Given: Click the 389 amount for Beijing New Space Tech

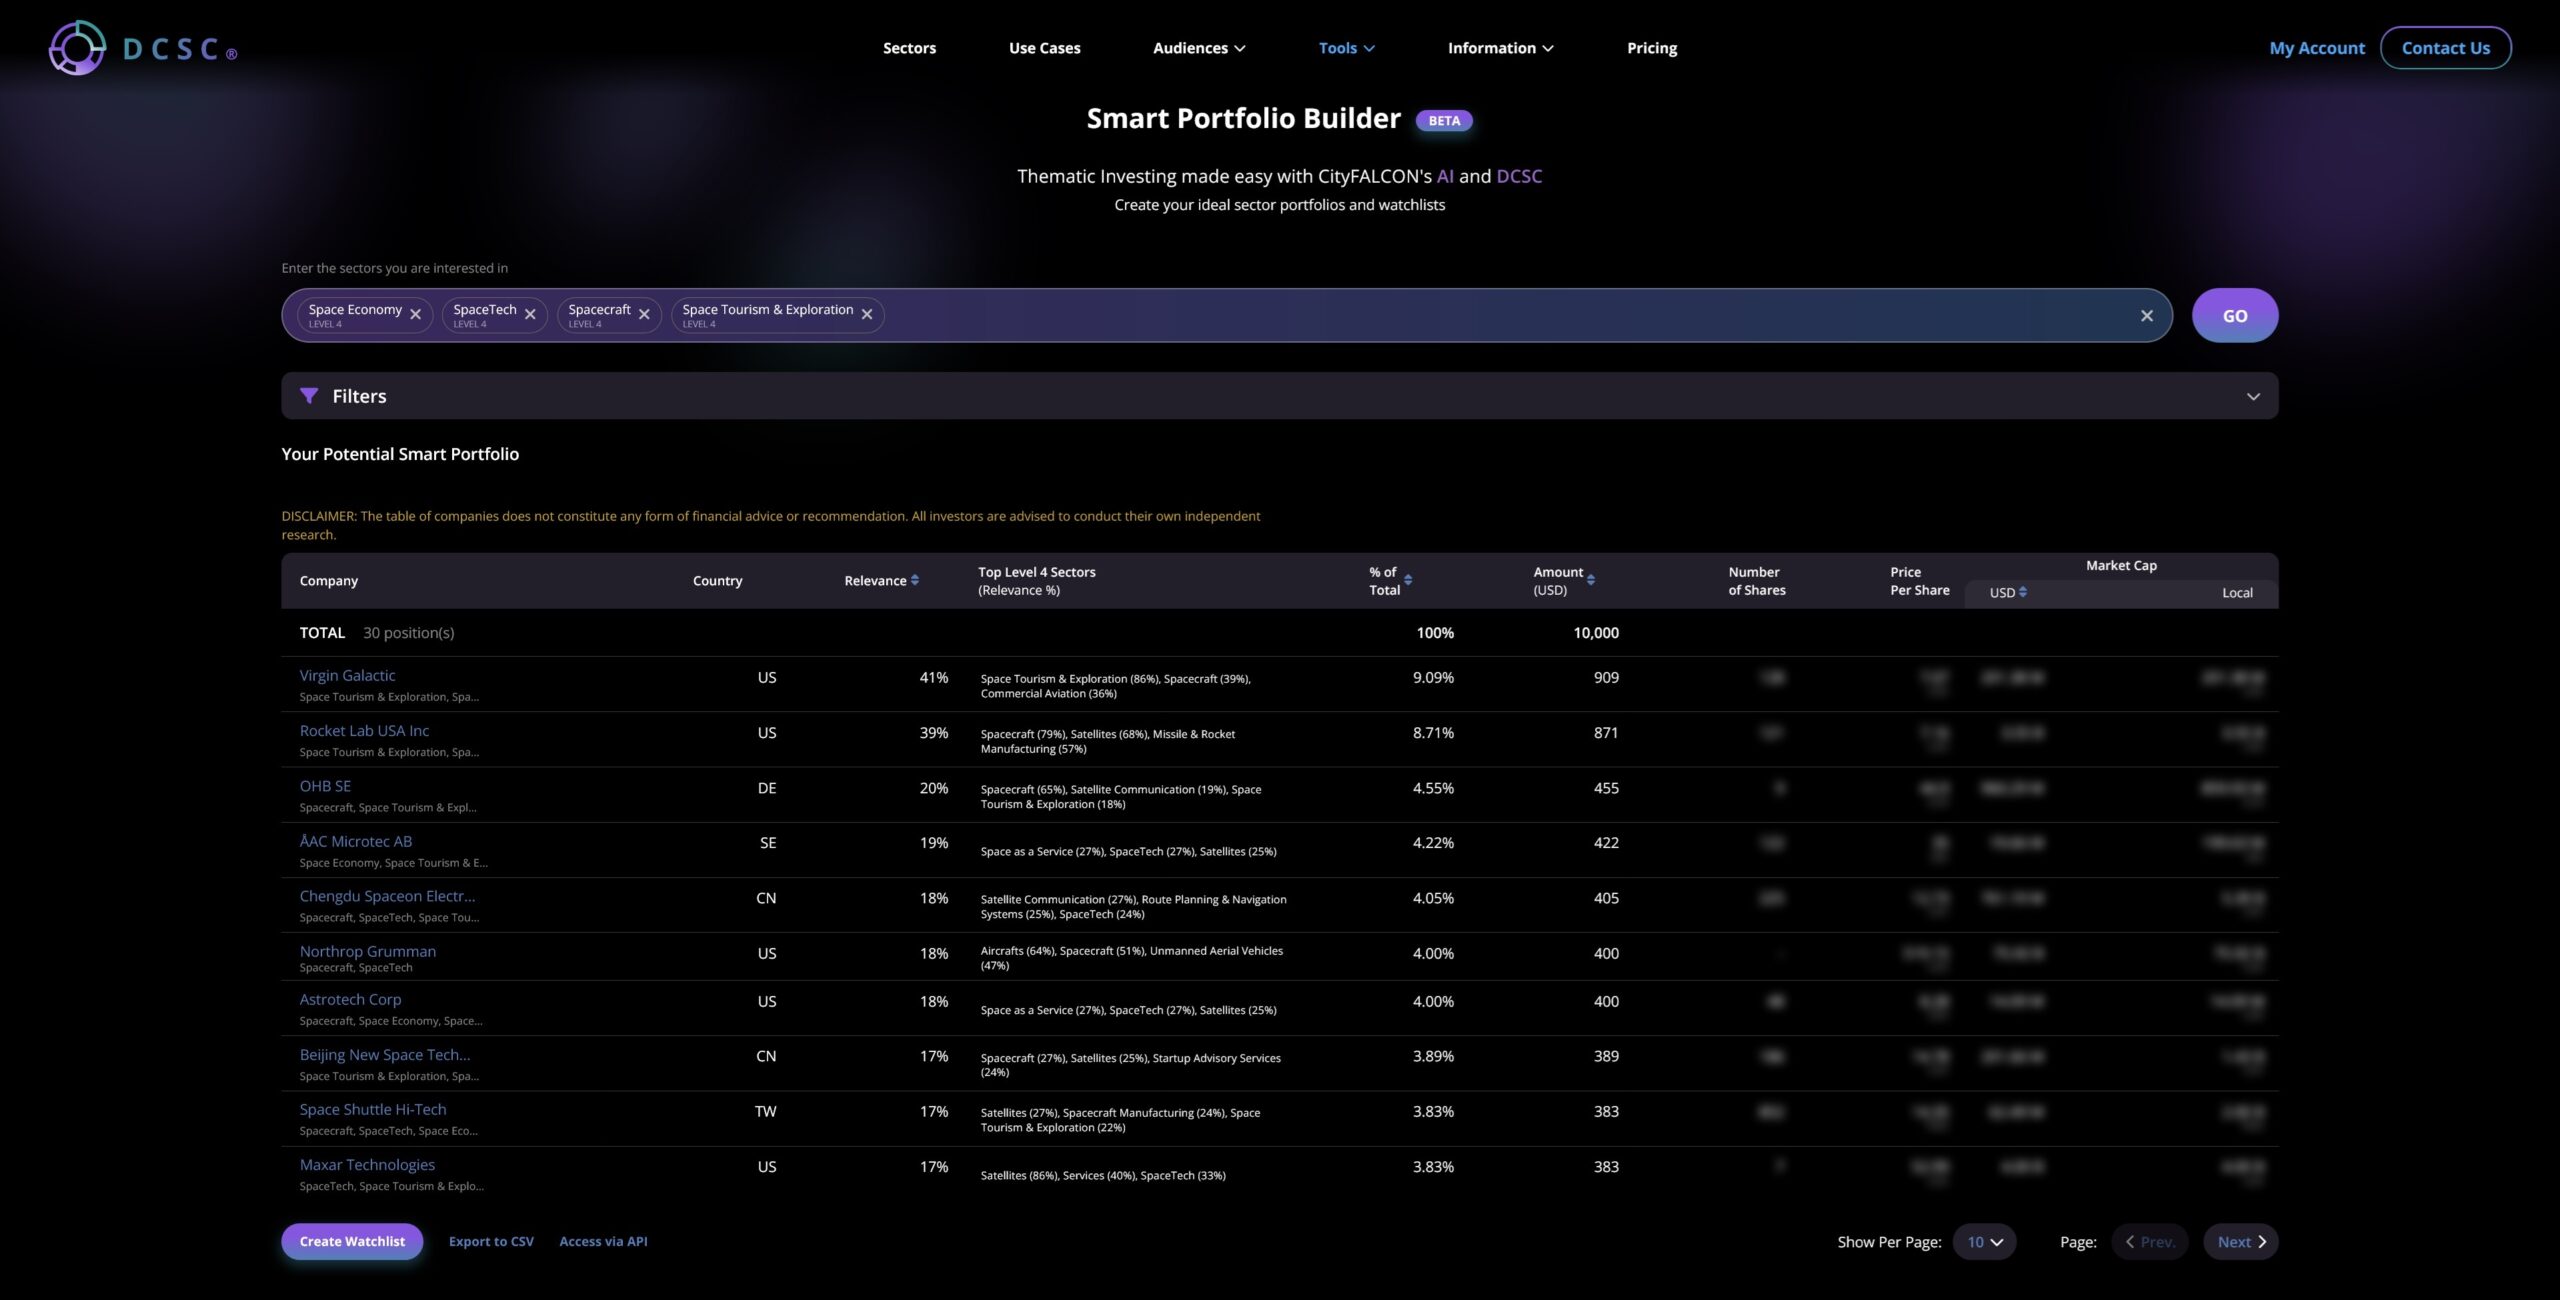Looking at the screenshot, I should pyautogui.click(x=1606, y=1056).
